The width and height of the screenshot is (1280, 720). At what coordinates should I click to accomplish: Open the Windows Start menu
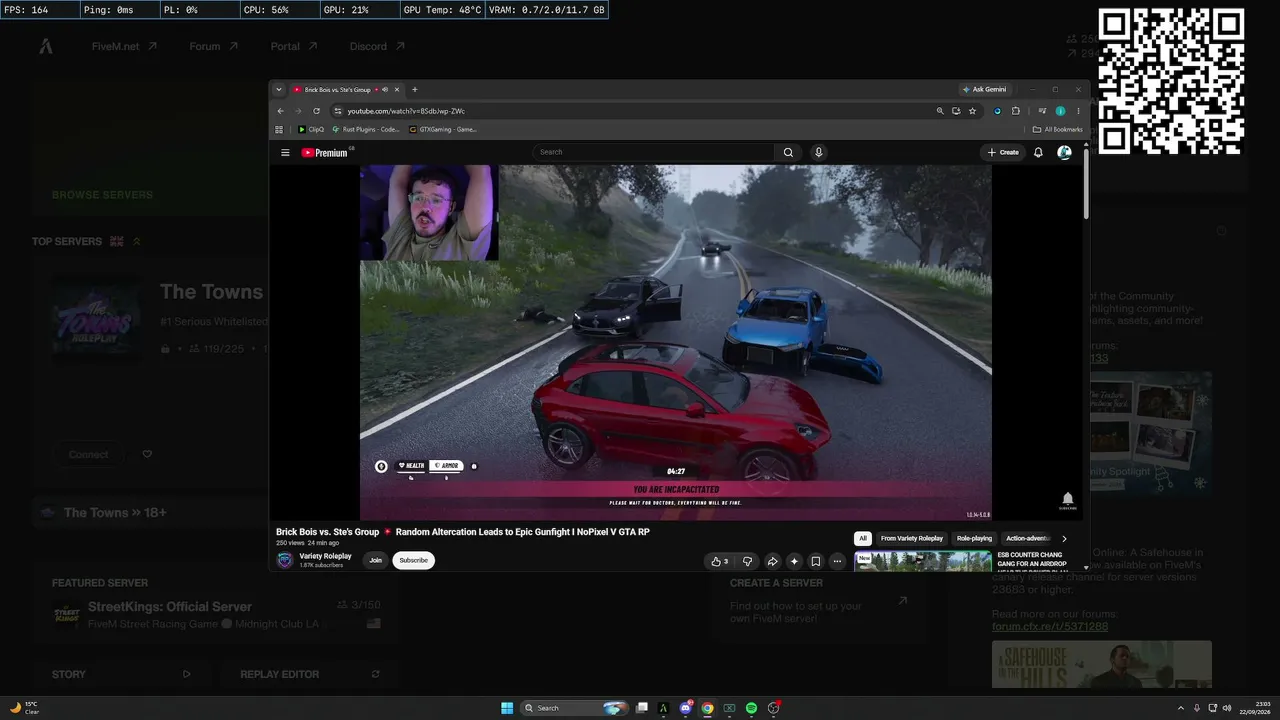[x=507, y=708]
